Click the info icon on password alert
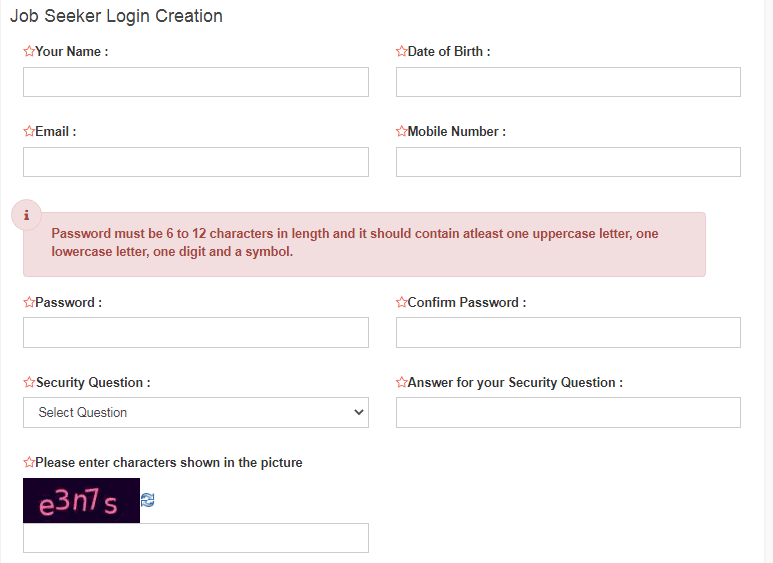The width and height of the screenshot is (773, 563). click(26, 215)
